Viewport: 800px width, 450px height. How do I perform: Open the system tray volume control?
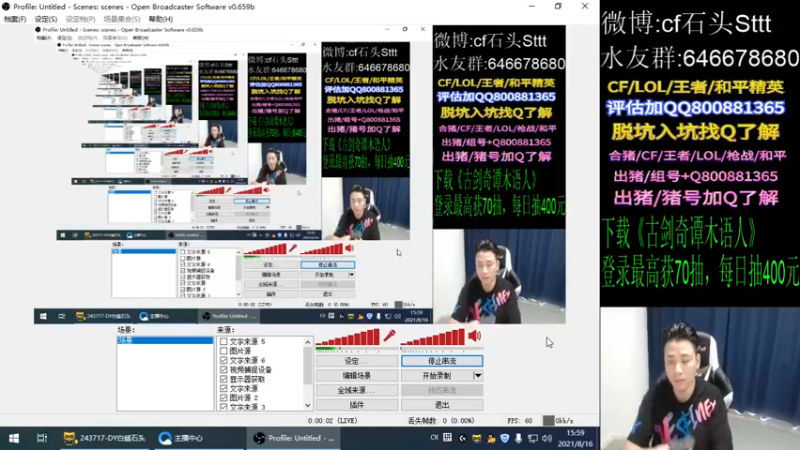pos(547,438)
